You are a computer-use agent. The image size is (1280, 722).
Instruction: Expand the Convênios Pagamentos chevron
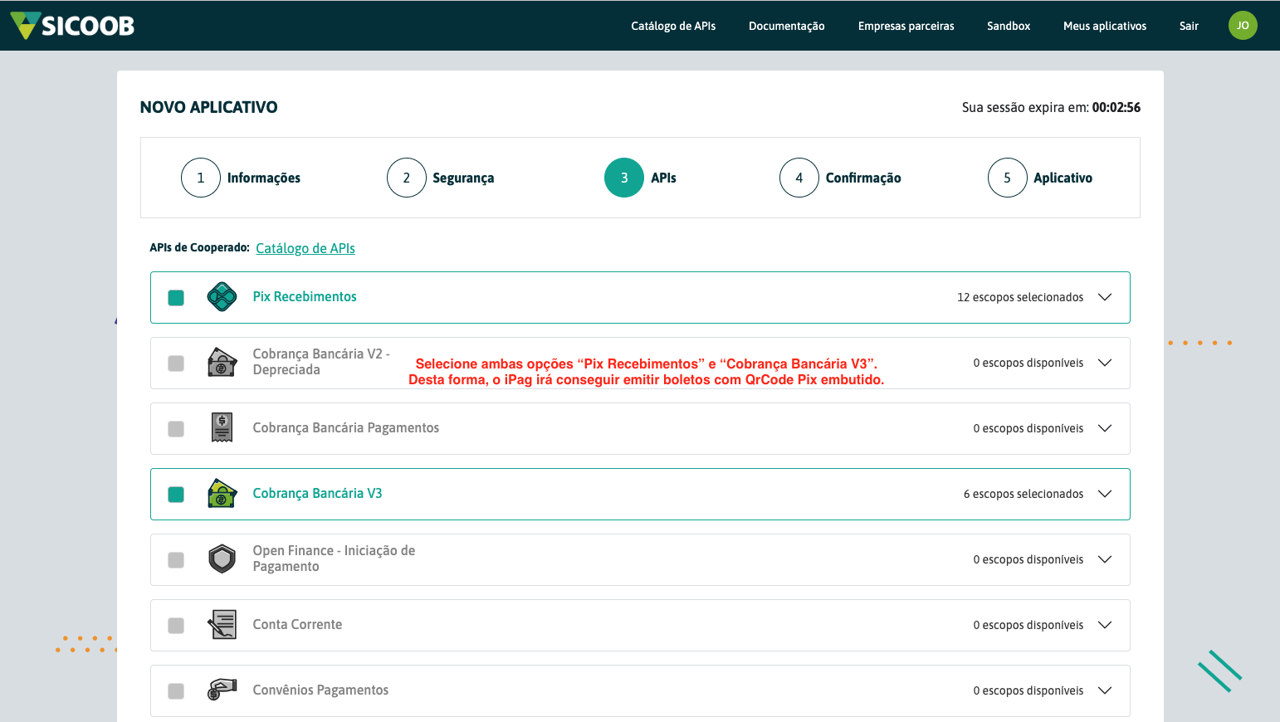(1105, 690)
